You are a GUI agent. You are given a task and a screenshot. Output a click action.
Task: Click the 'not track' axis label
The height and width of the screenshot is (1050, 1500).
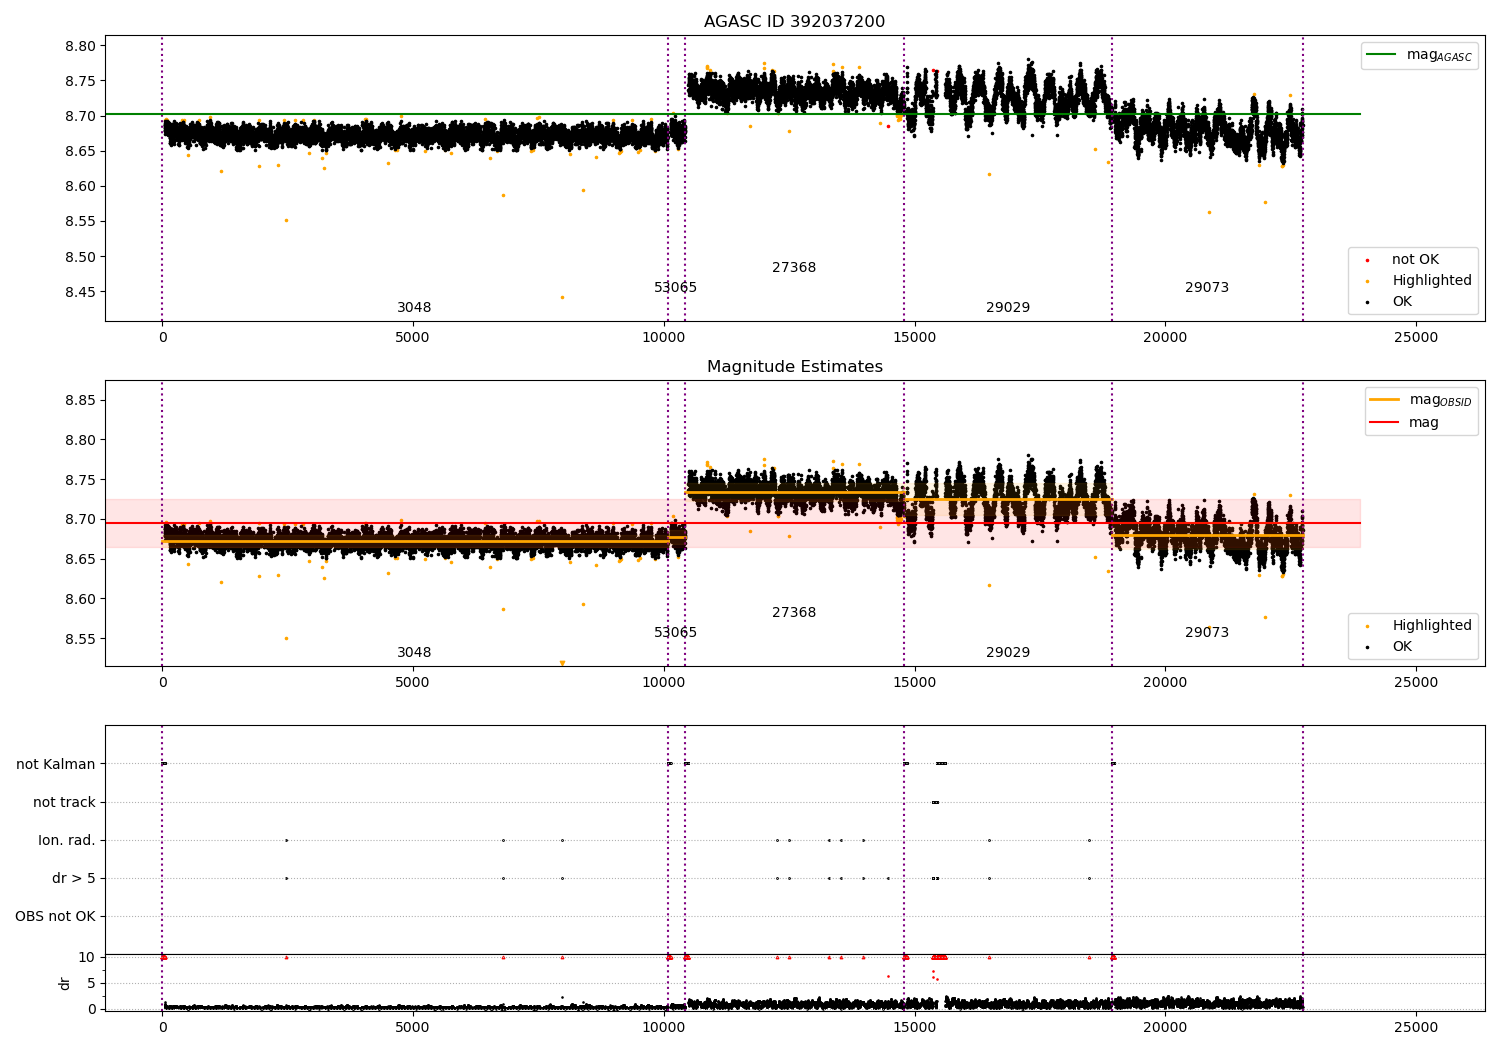coord(64,803)
